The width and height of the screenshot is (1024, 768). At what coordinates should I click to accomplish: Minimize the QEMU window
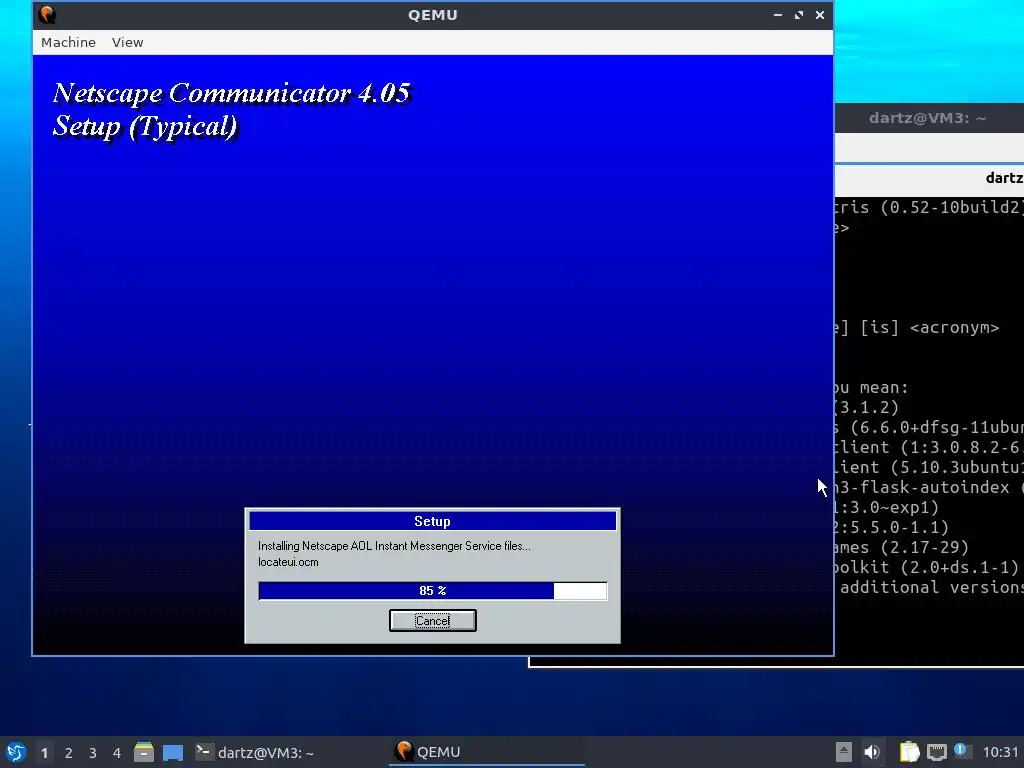pos(777,14)
